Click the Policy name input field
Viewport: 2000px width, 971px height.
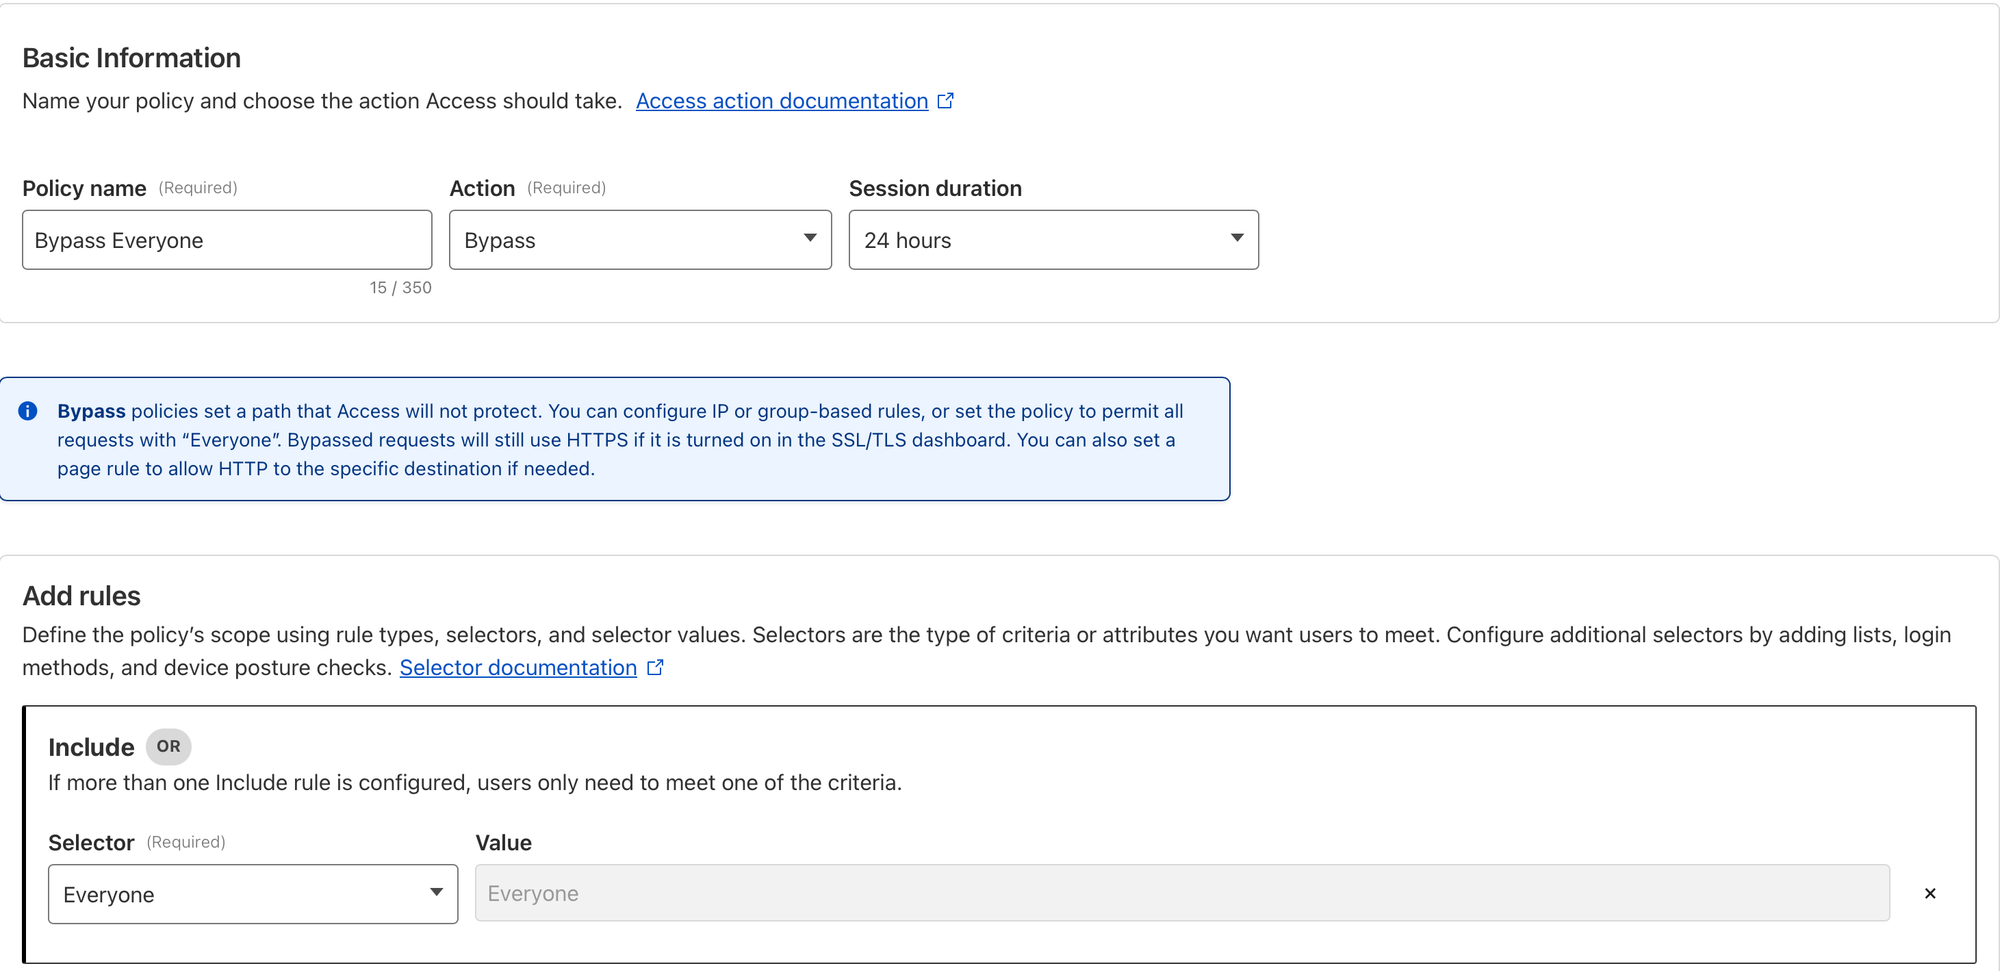point(227,240)
